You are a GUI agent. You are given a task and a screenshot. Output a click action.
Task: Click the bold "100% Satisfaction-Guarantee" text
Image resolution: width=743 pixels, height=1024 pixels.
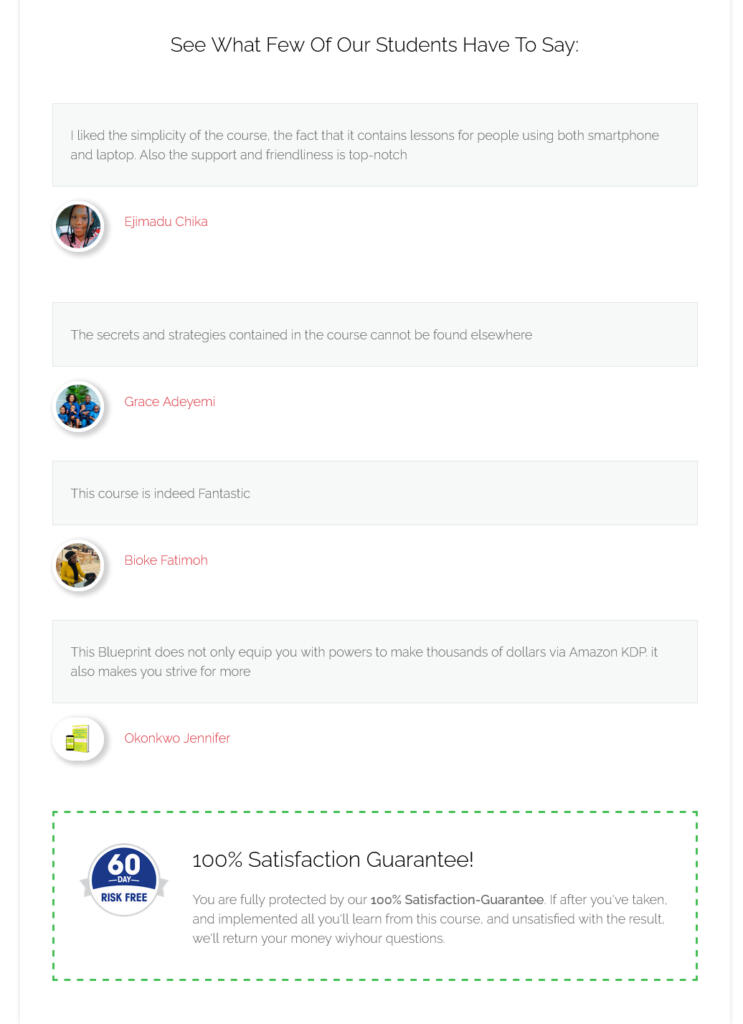457,900
